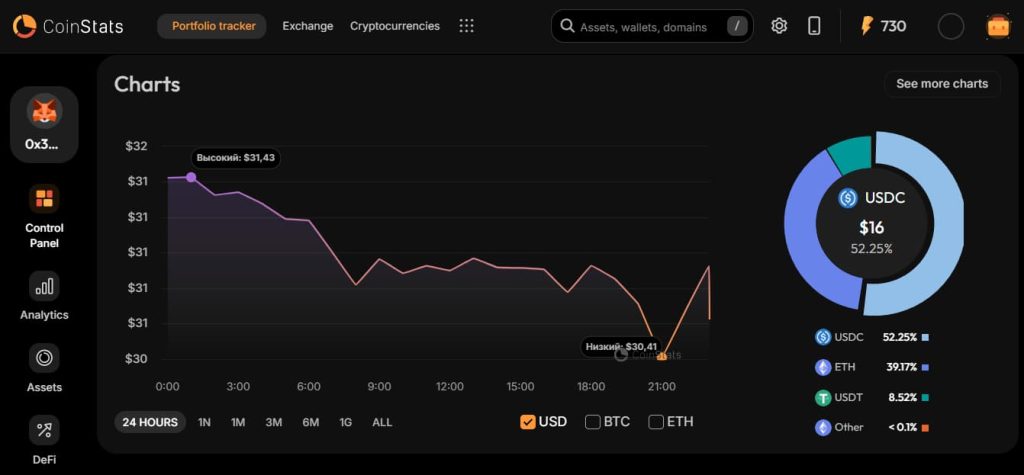1024x475 pixels.
Task: Open the DeFi sidebar section
Action: (44, 431)
